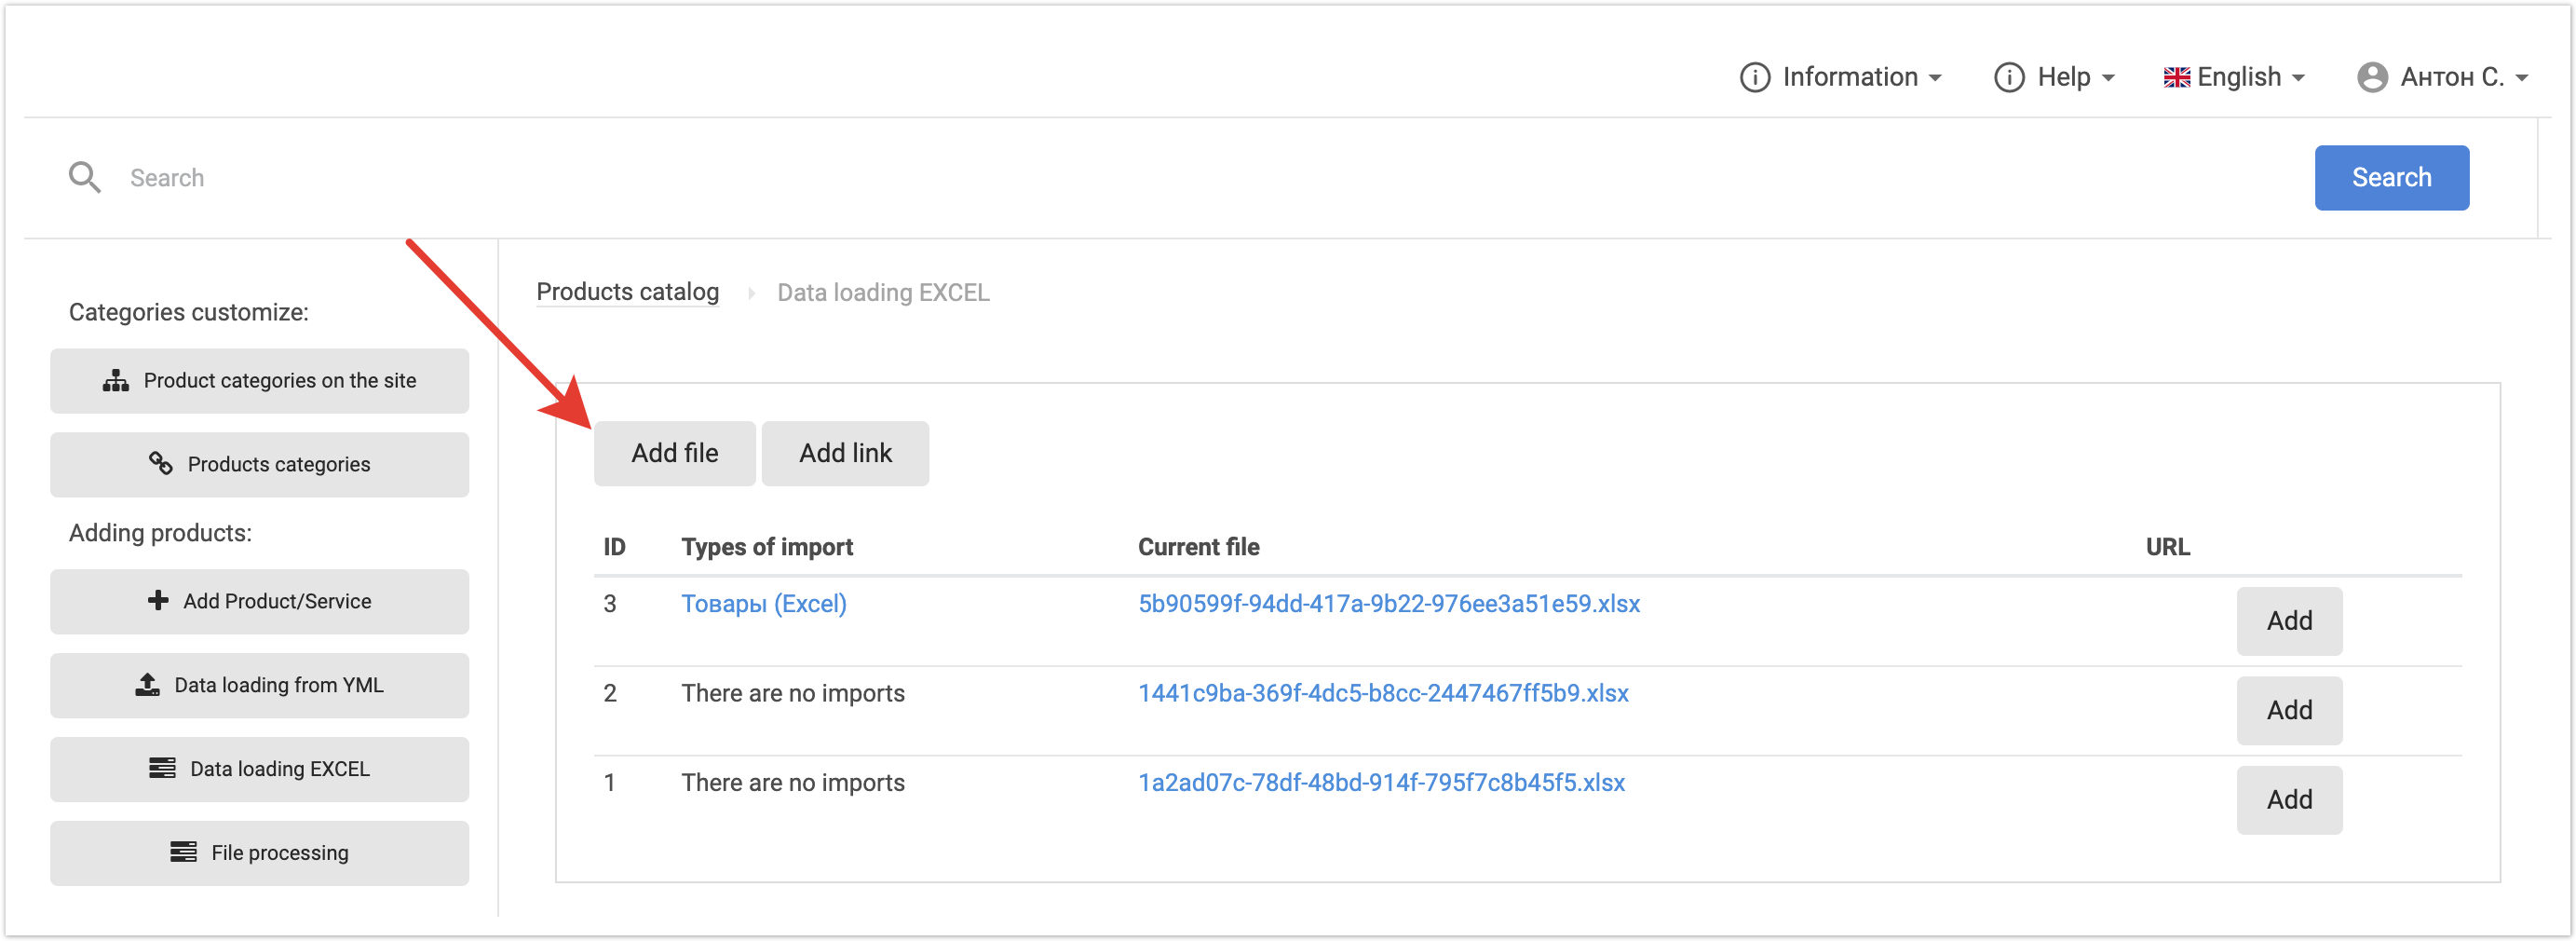Go to Products catalog breadcrumb
This screenshot has width=2576, height=941.
[627, 292]
